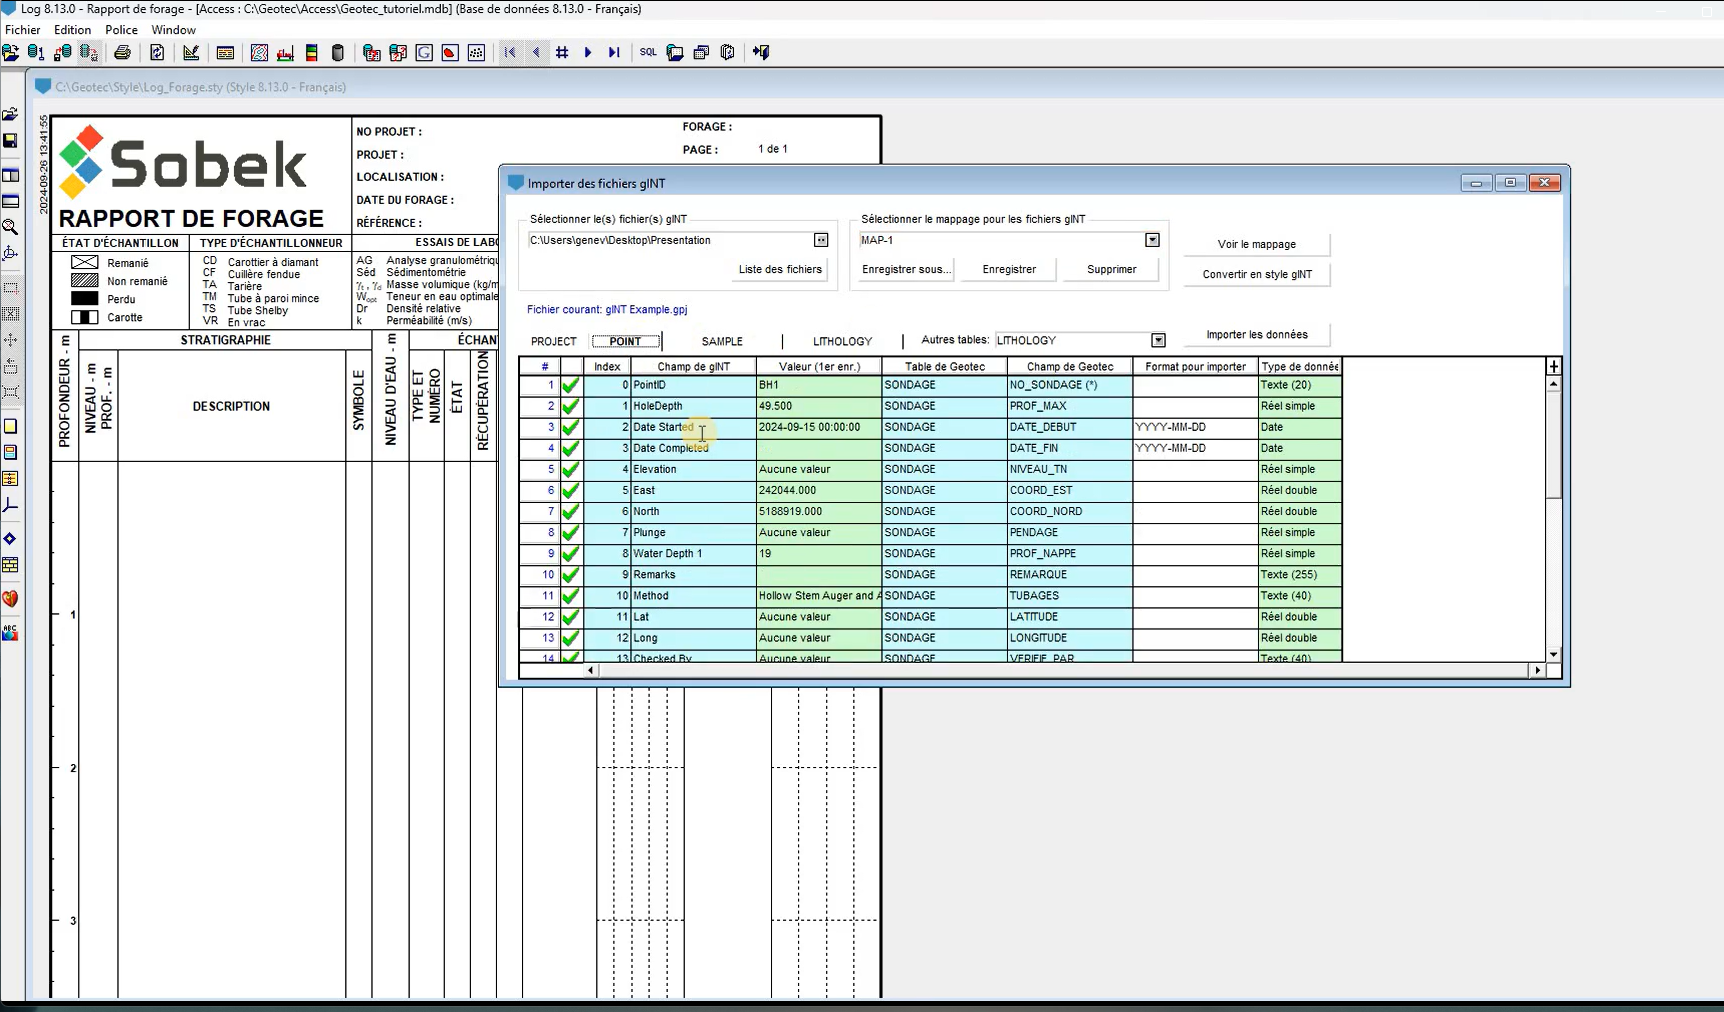
Task: Click the blue diamond icon in sidebar
Action: click(x=10, y=539)
